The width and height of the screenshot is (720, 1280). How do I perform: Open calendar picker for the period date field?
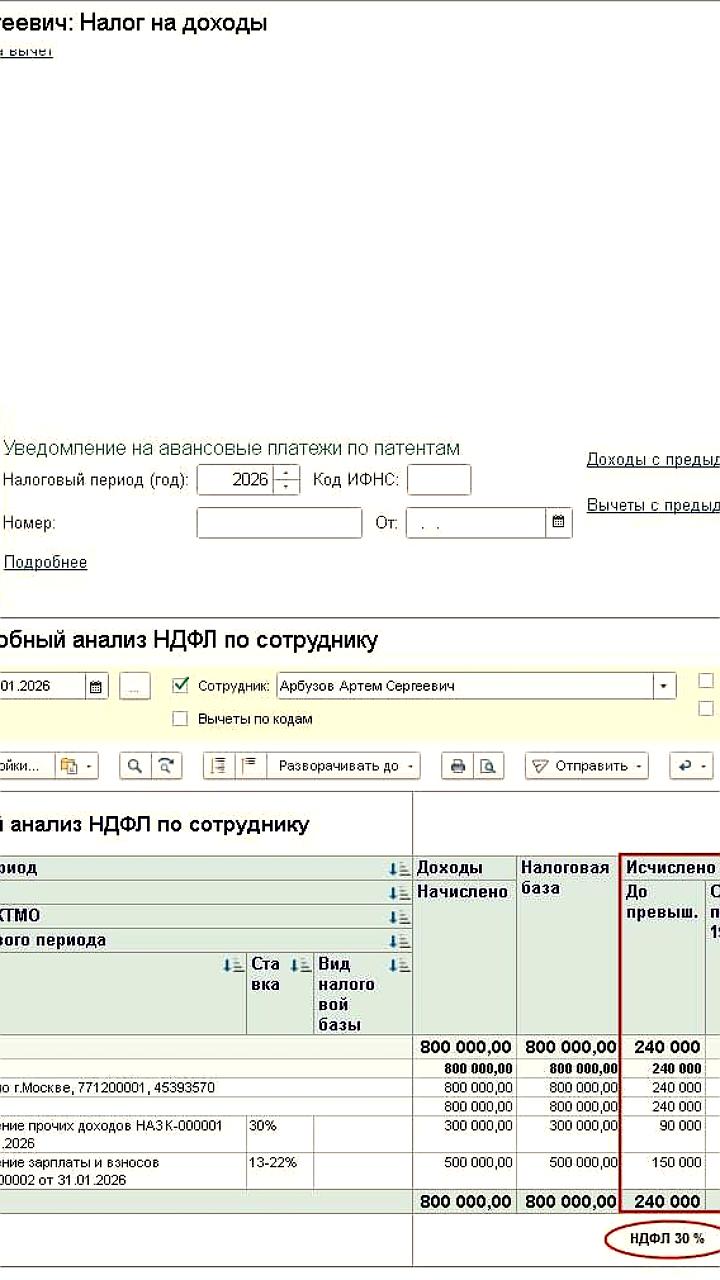tap(96, 687)
